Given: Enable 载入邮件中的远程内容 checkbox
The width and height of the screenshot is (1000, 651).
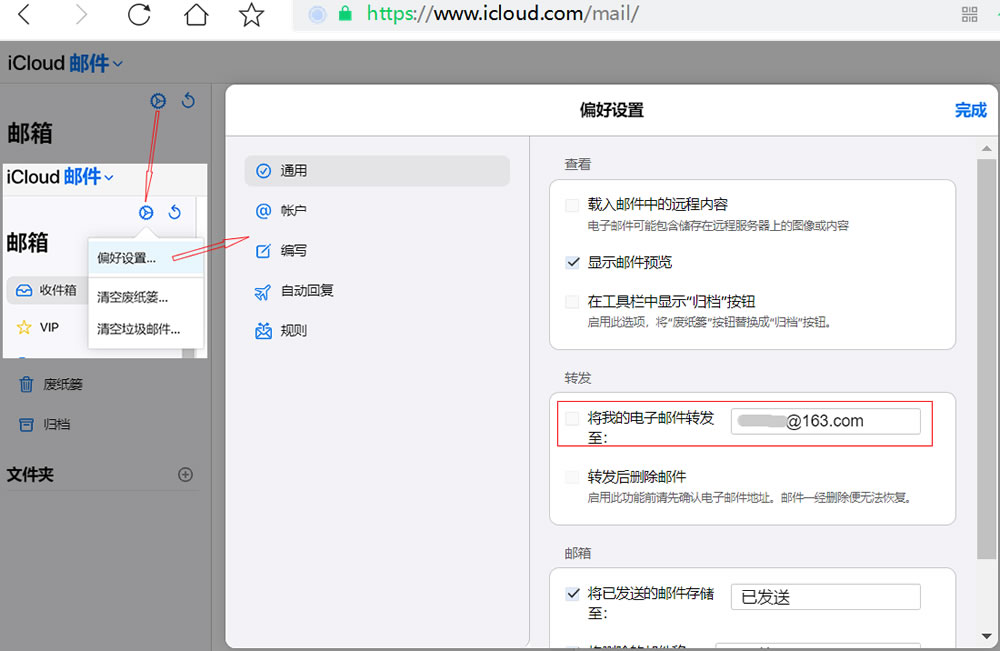Looking at the screenshot, I should click(x=573, y=205).
